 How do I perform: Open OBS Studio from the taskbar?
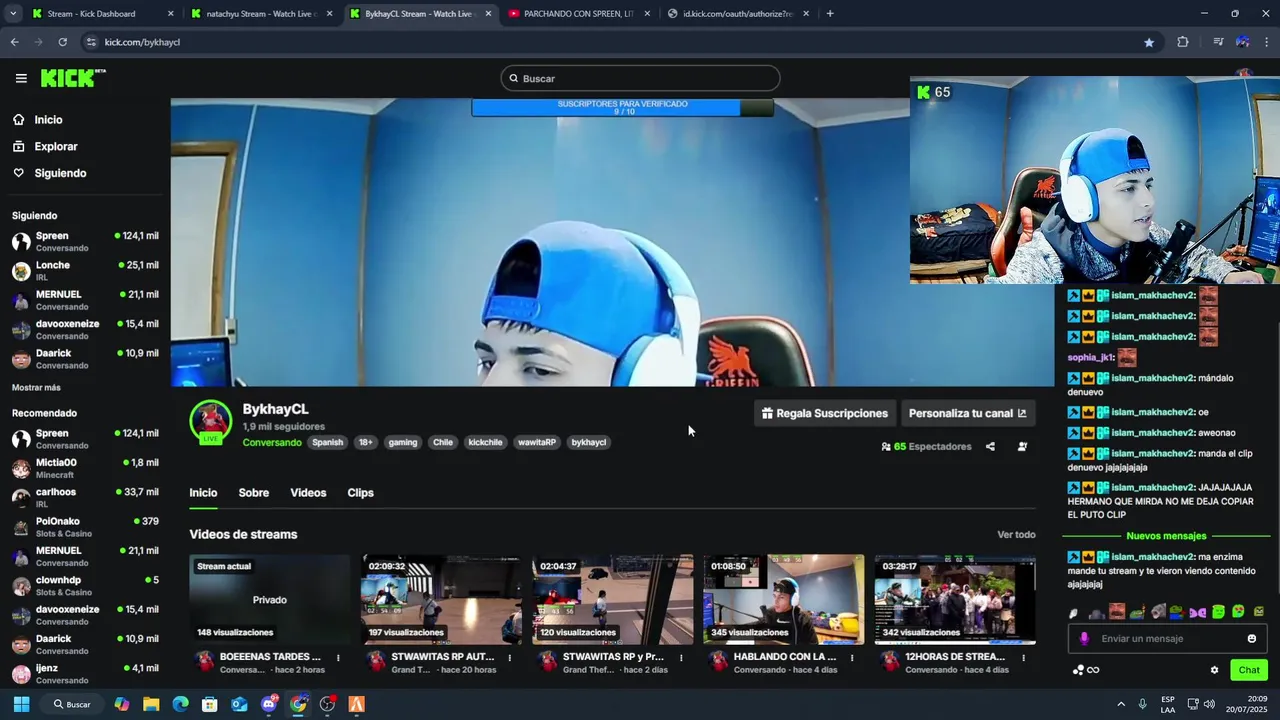tap(327, 704)
